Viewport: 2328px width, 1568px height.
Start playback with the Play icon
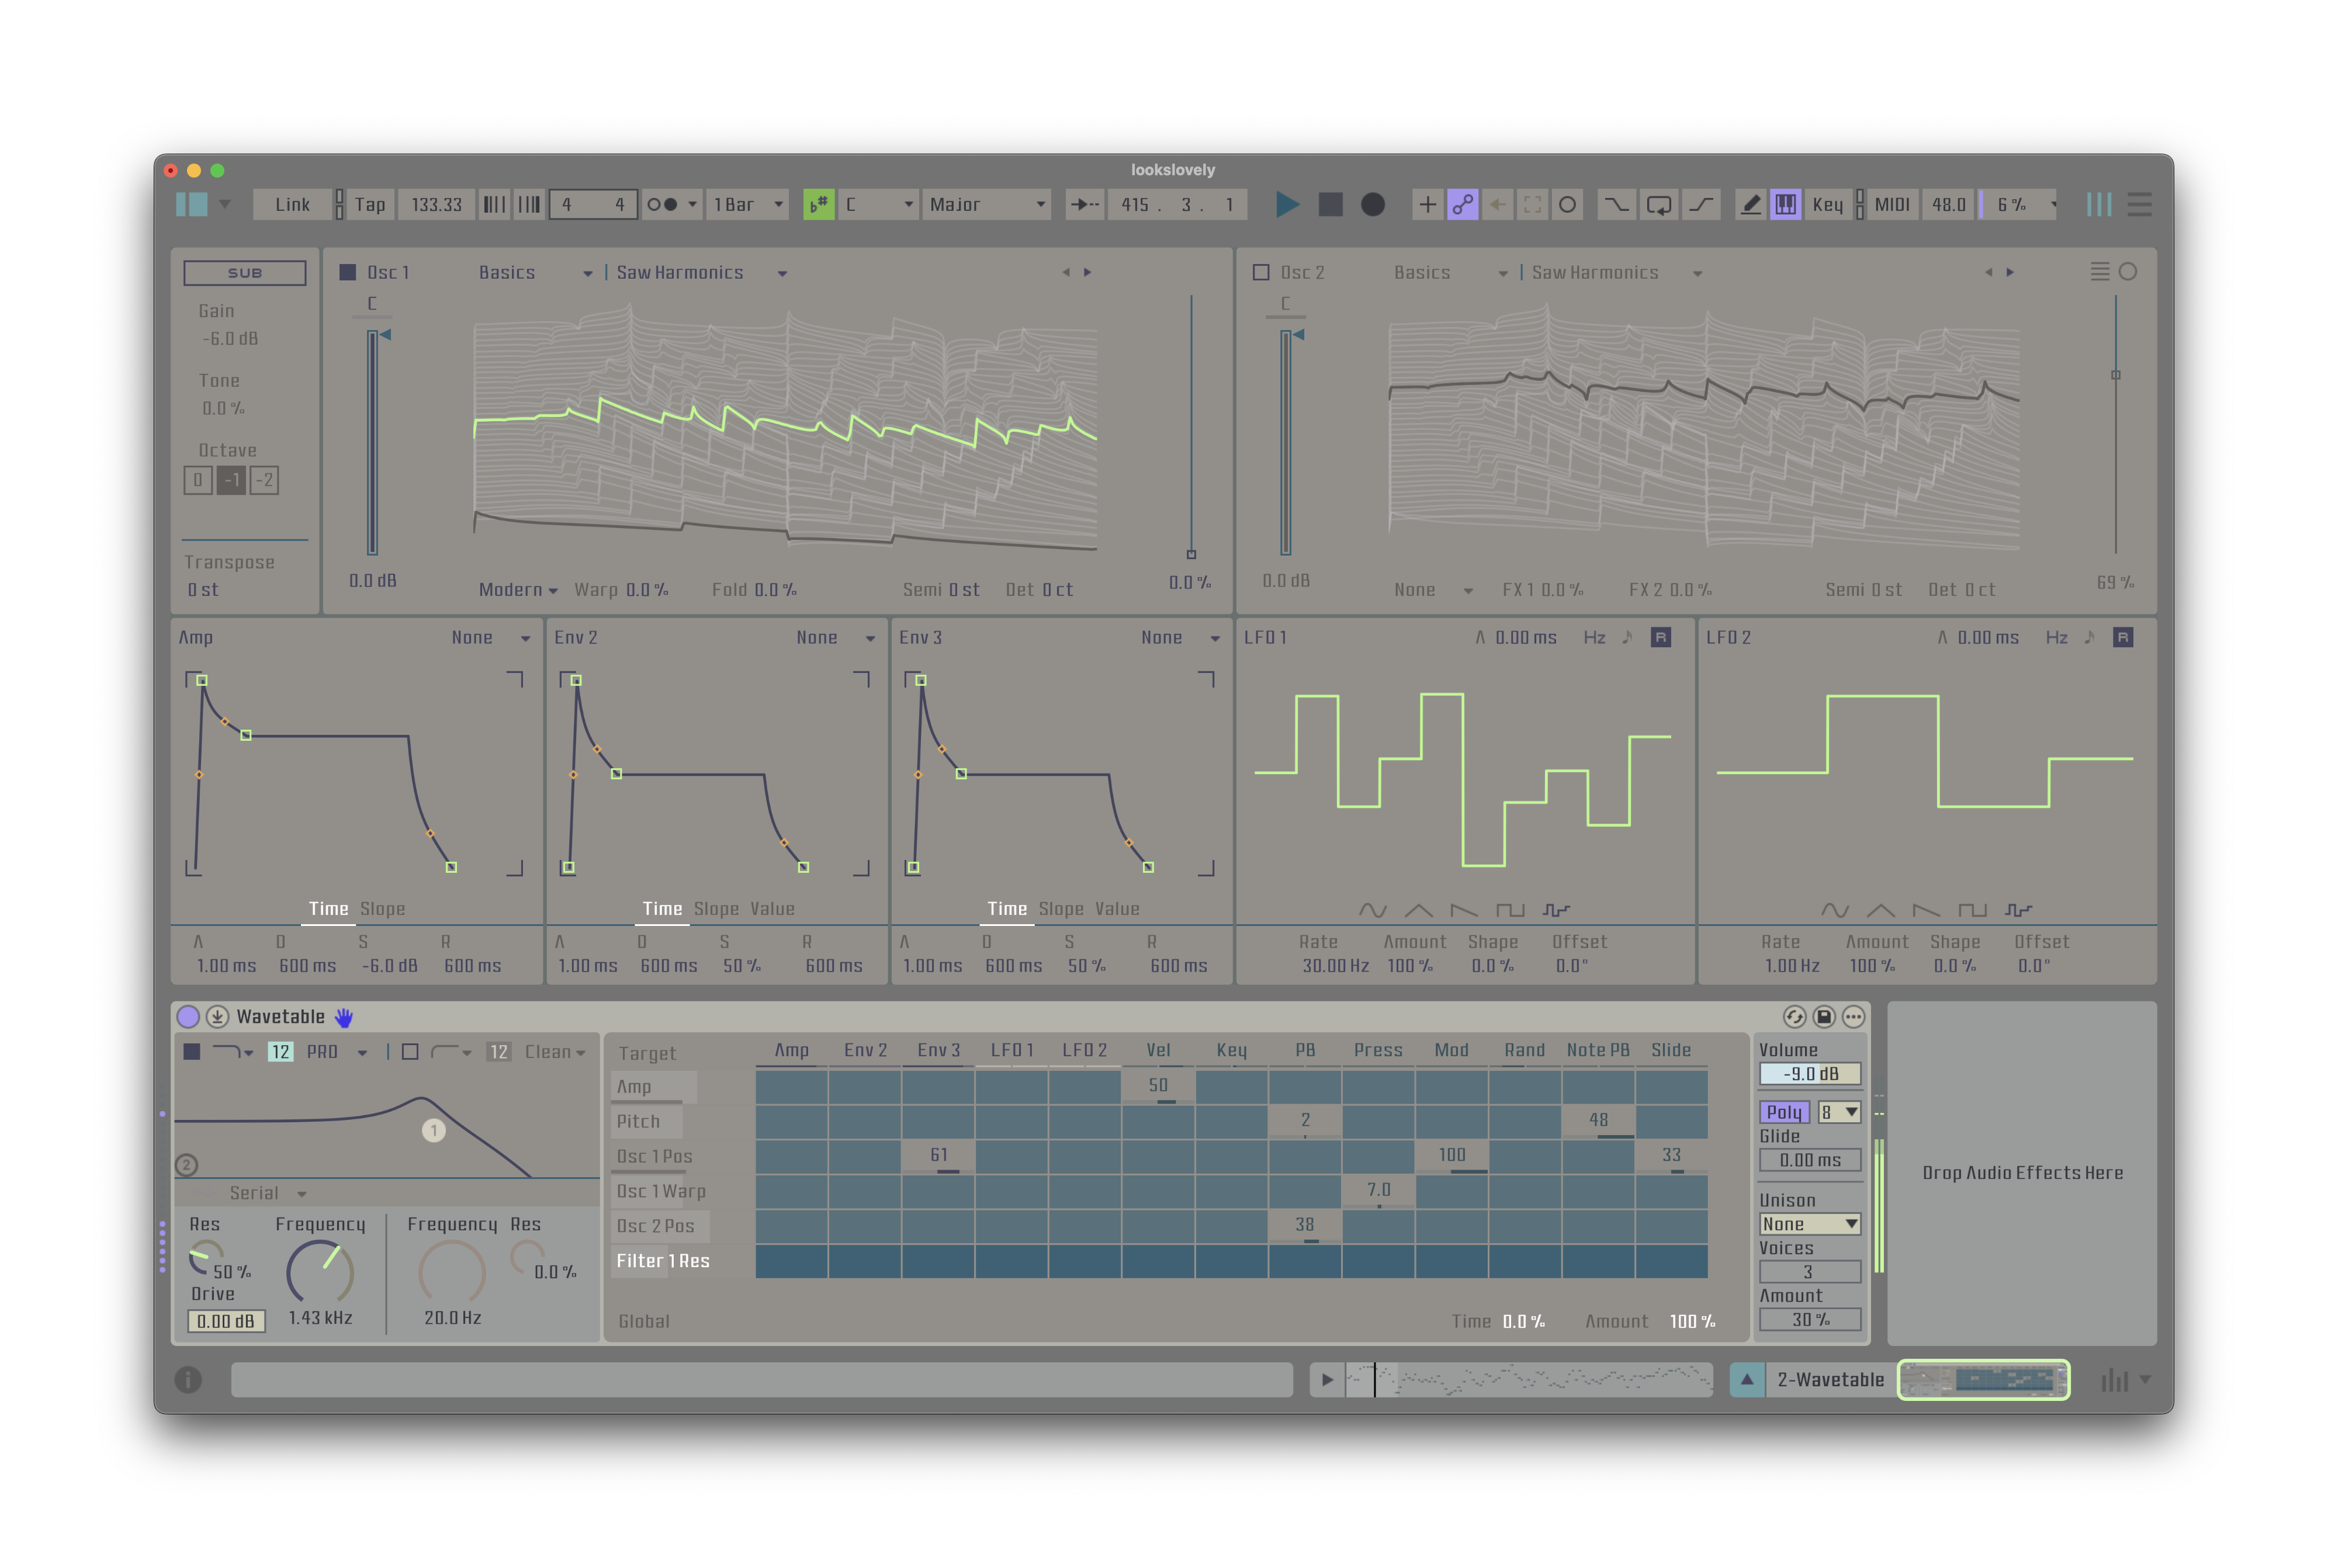click(x=1288, y=204)
